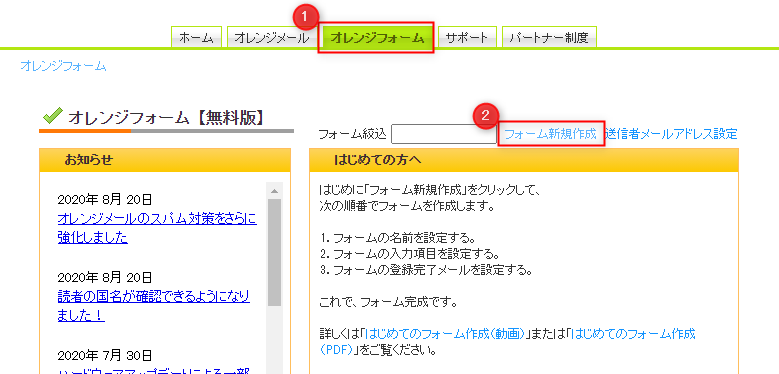Select the オレンジフォーム tab

[x=377, y=37]
